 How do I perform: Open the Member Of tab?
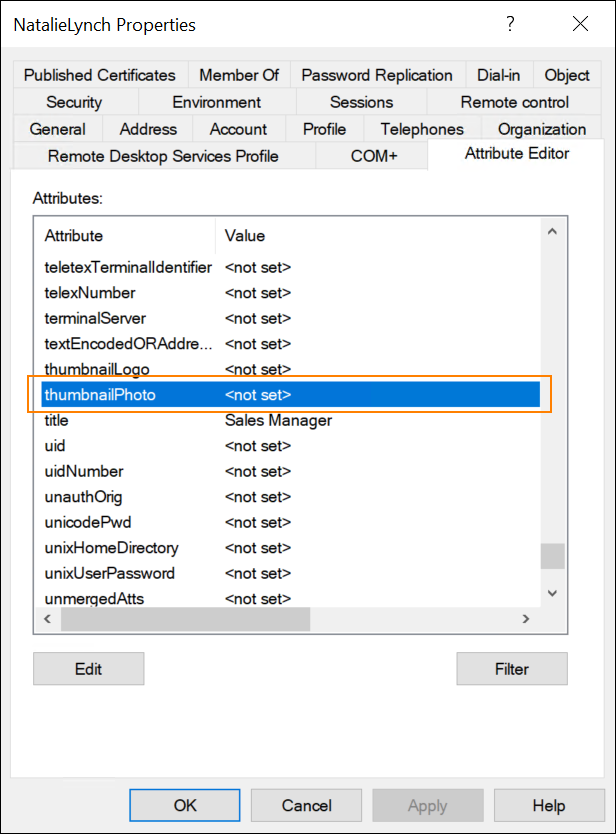(x=239, y=74)
